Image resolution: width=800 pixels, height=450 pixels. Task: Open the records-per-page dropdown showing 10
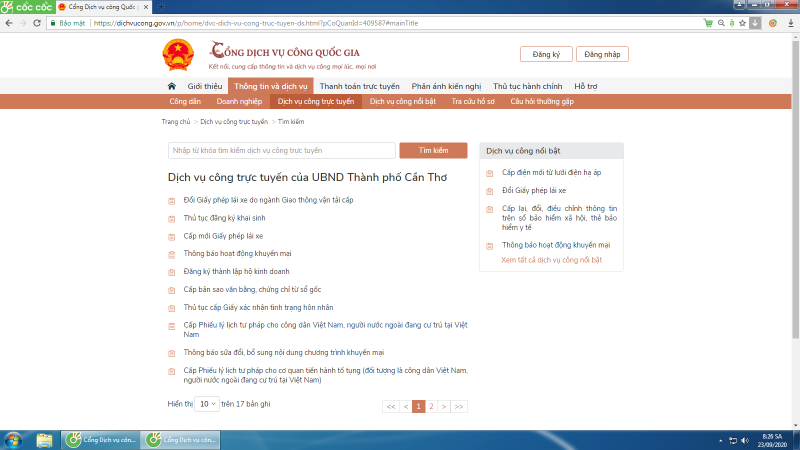[206, 404]
